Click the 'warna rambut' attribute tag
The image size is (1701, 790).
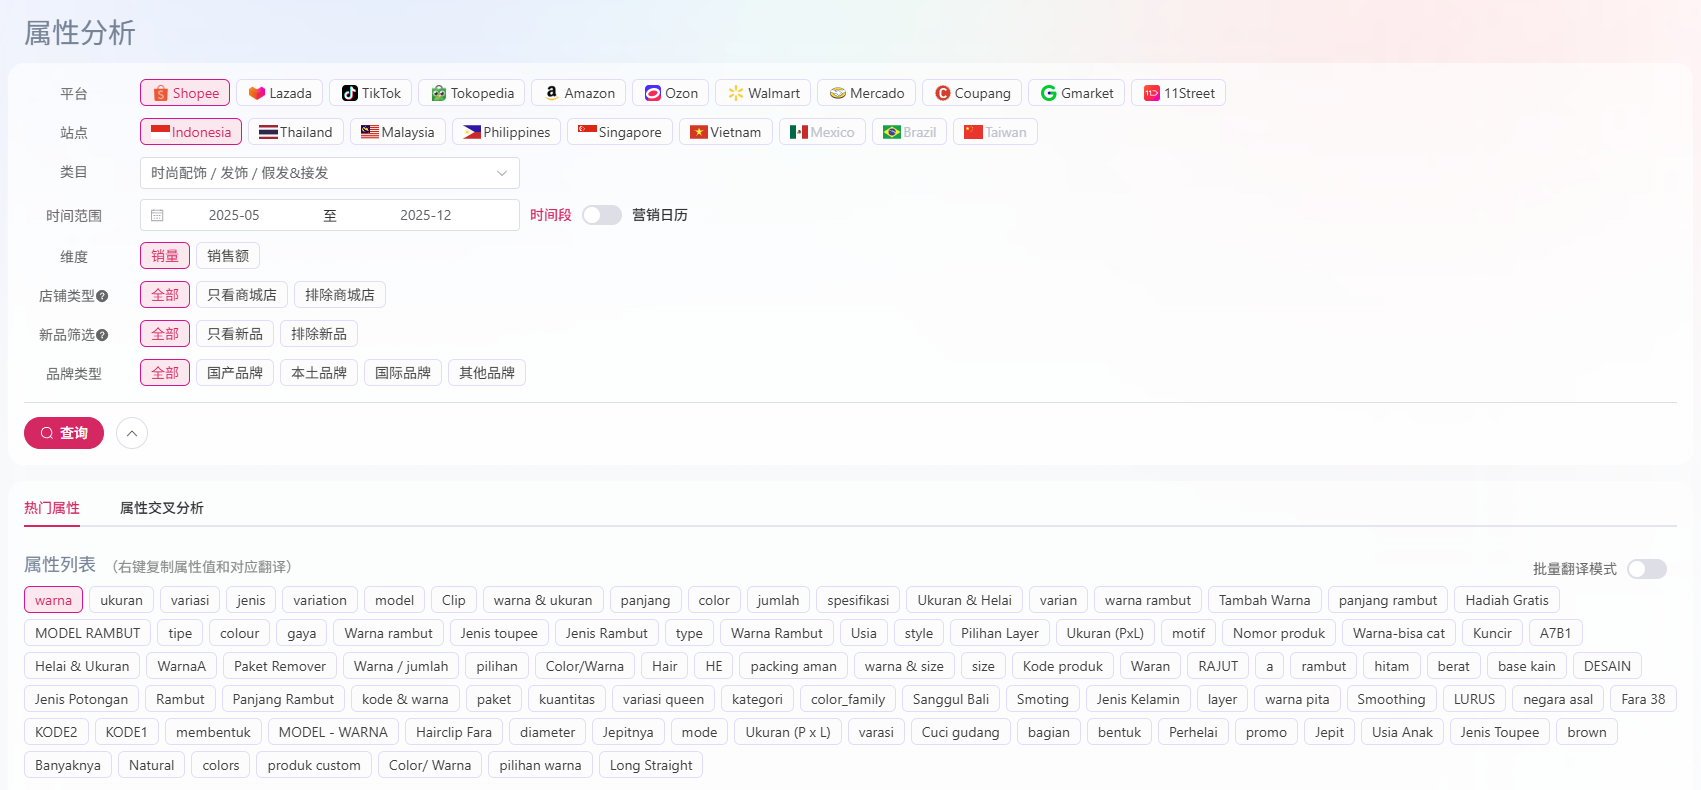(1147, 600)
